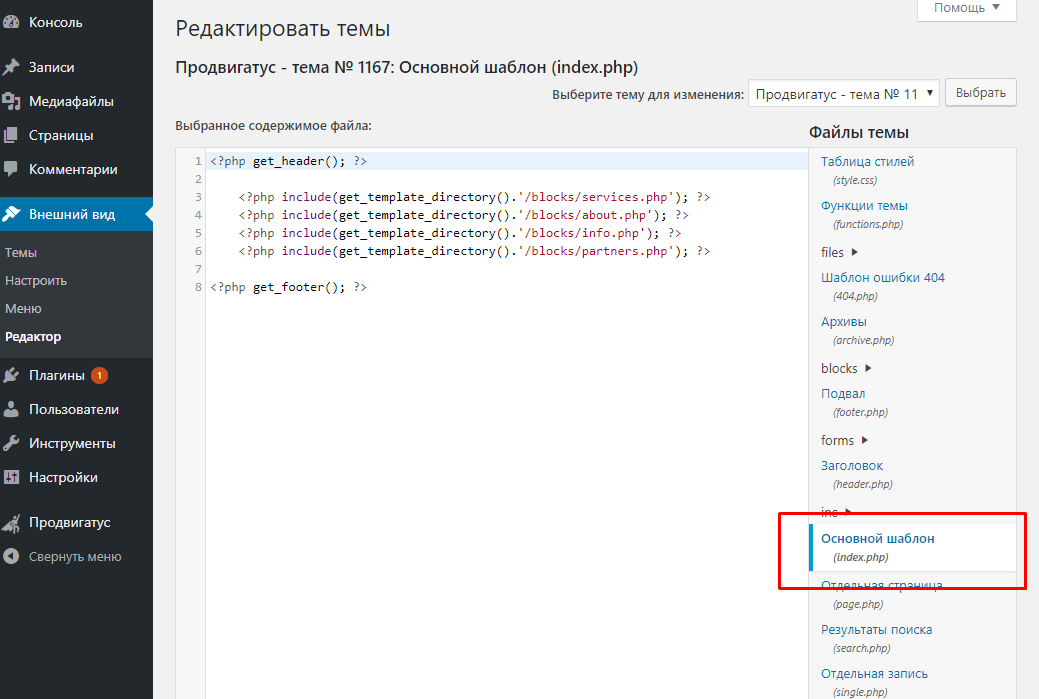Click the Консоль dashboard icon
1039x699 pixels.
coord(12,22)
